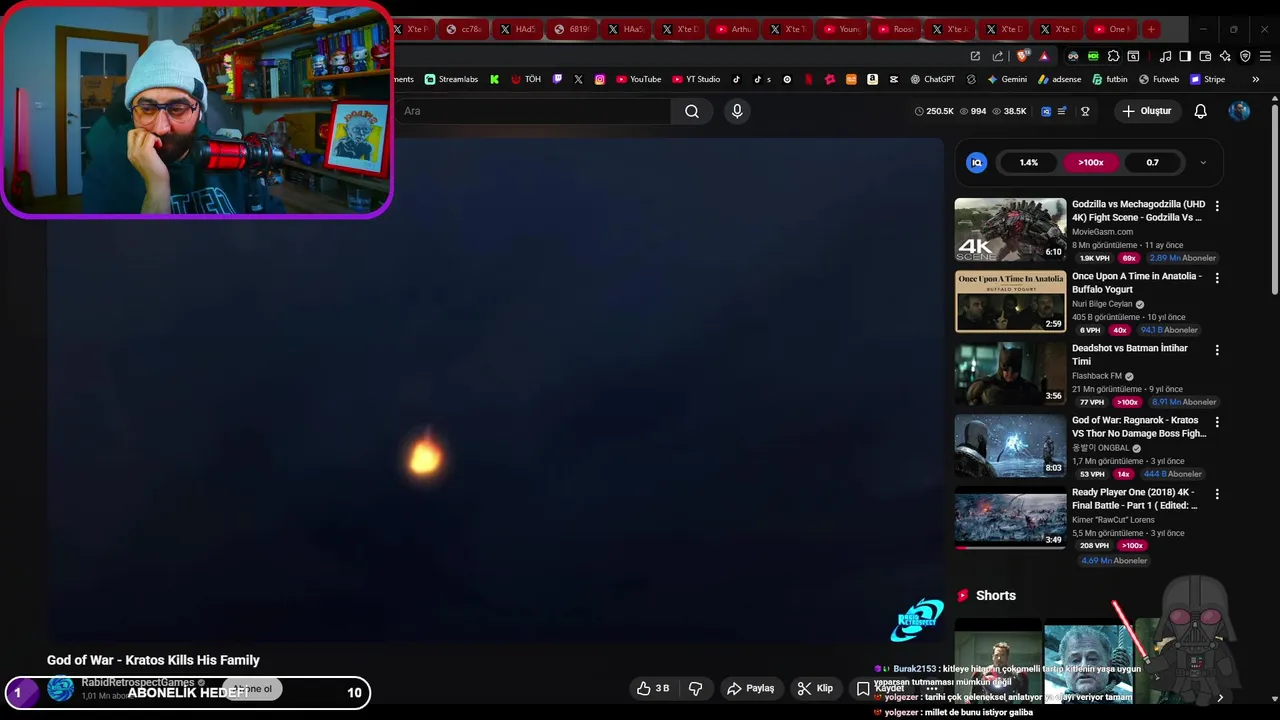Open the ChatGPT bookmark
Screen dimensions: 1280x720
coord(932,79)
